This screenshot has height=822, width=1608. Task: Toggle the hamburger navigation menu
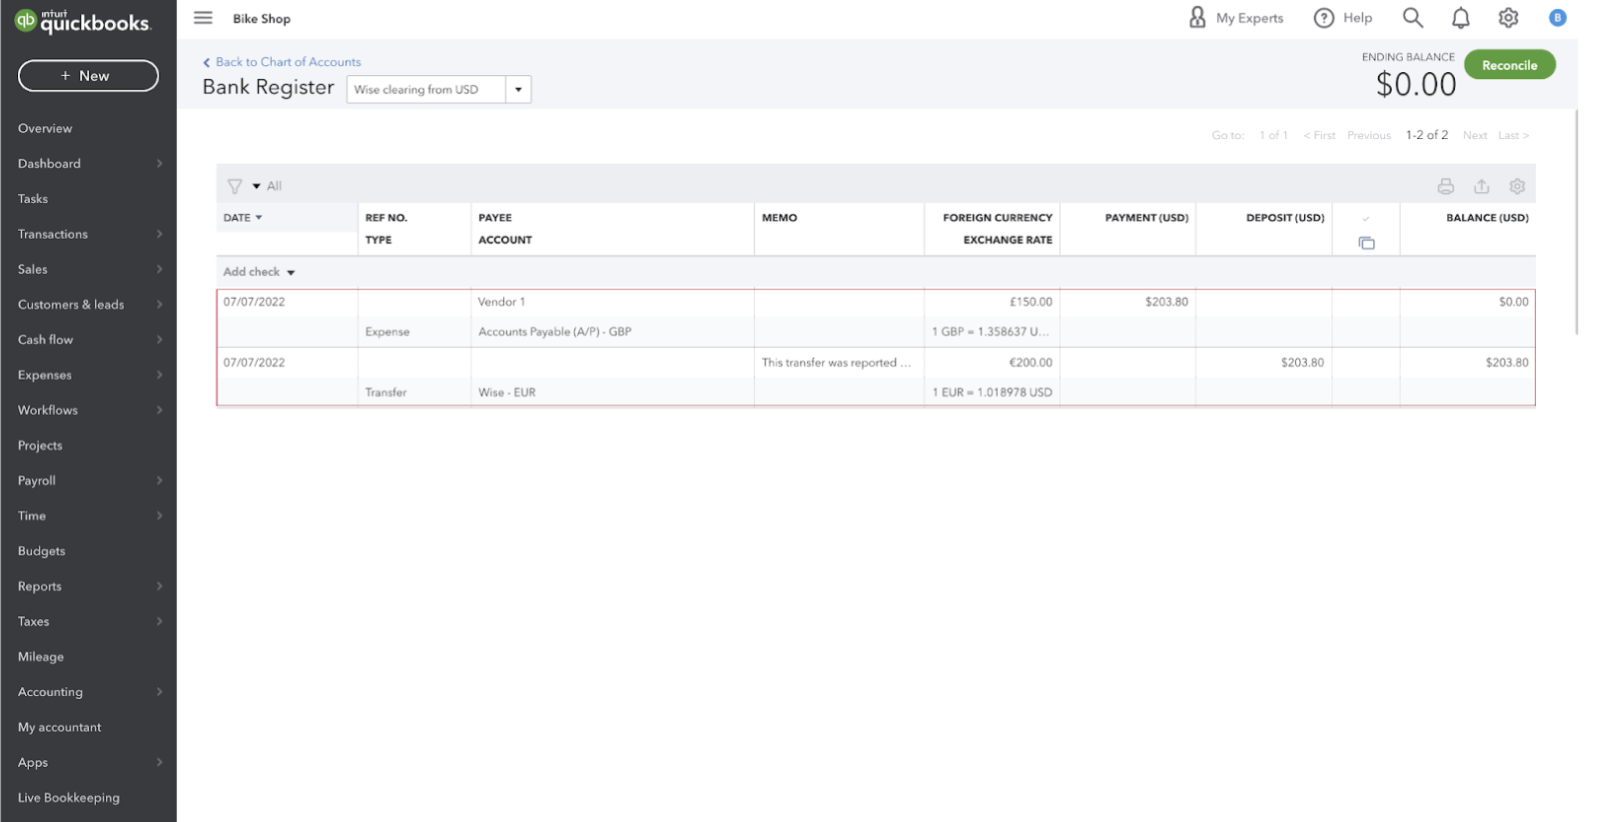(203, 18)
